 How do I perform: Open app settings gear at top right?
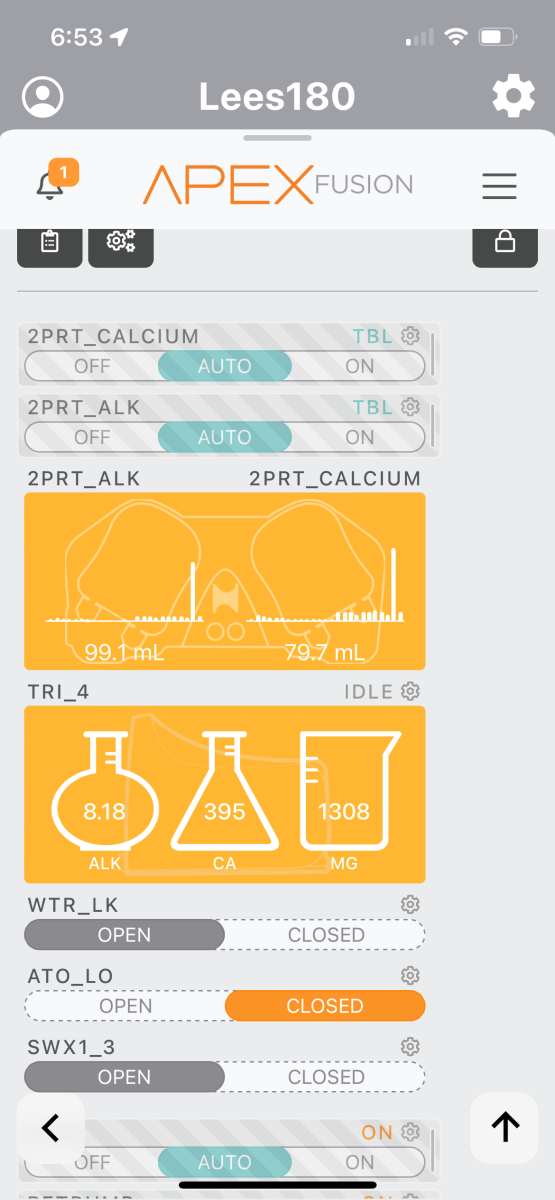pyautogui.click(x=513, y=97)
